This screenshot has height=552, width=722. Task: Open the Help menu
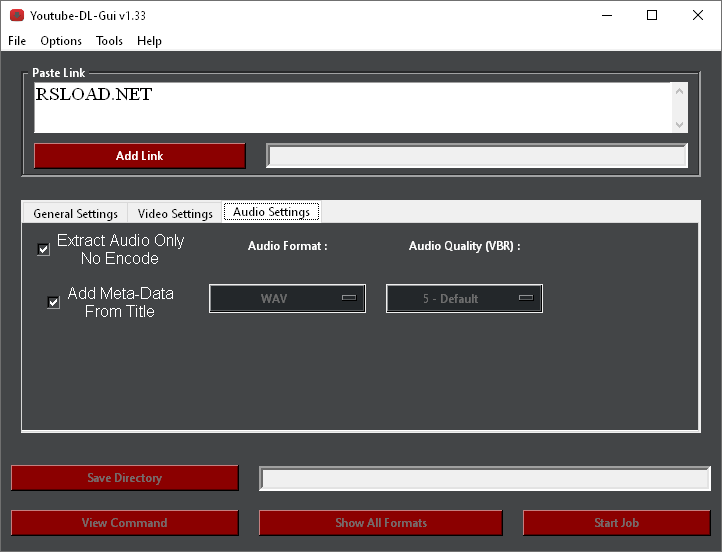point(149,41)
